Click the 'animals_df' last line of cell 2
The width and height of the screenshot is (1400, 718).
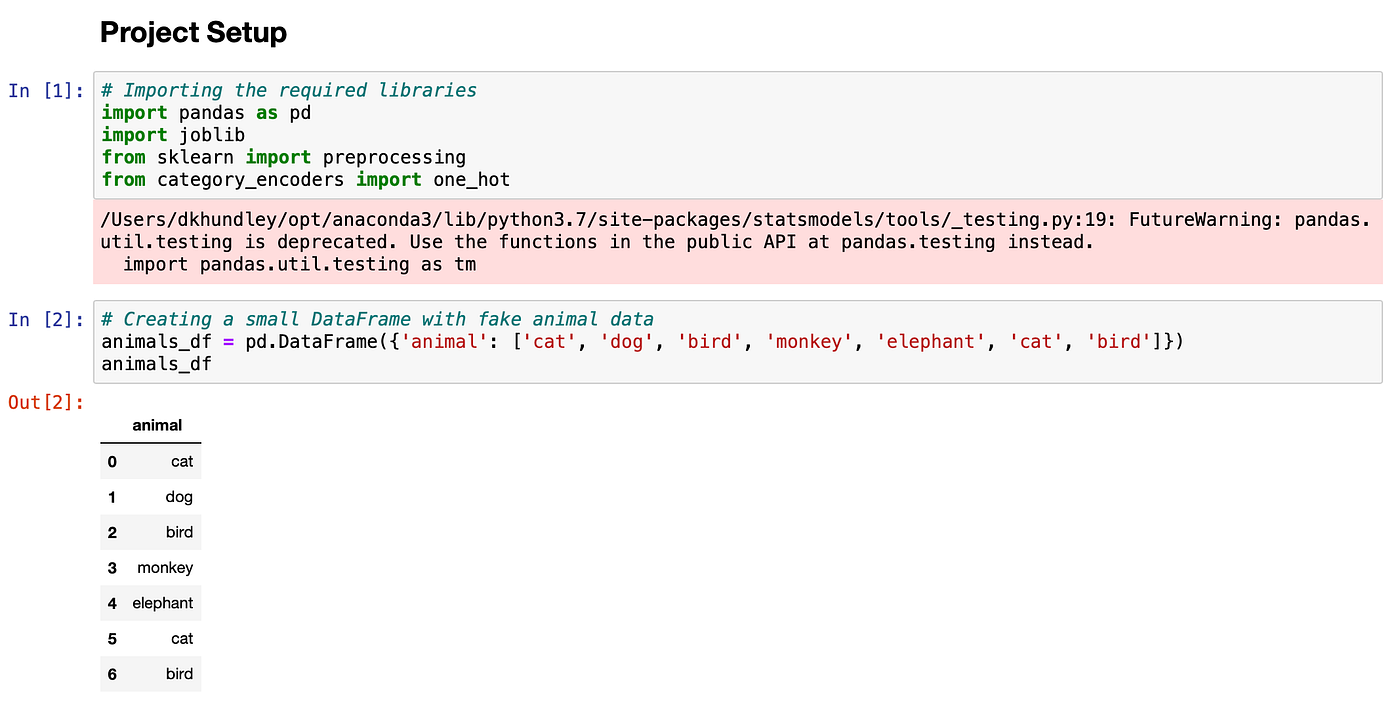pyautogui.click(x=157, y=364)
